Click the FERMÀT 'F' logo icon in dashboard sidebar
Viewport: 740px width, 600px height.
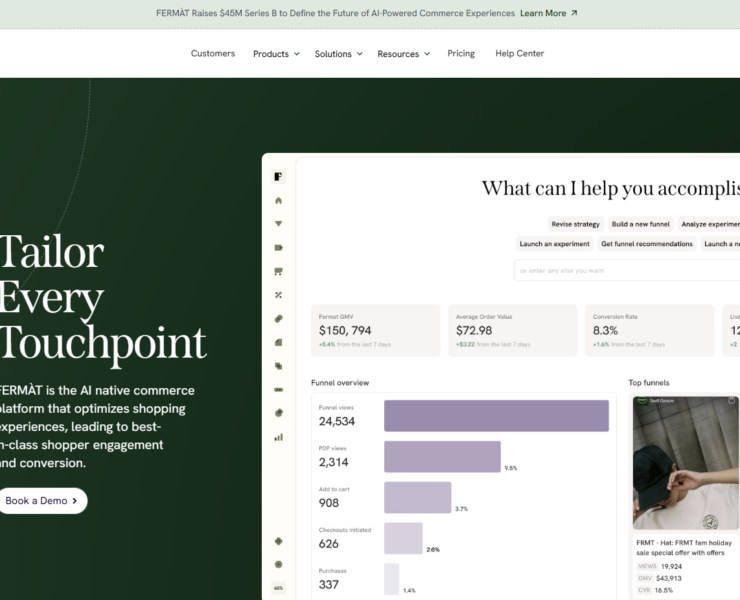point(278,177)
